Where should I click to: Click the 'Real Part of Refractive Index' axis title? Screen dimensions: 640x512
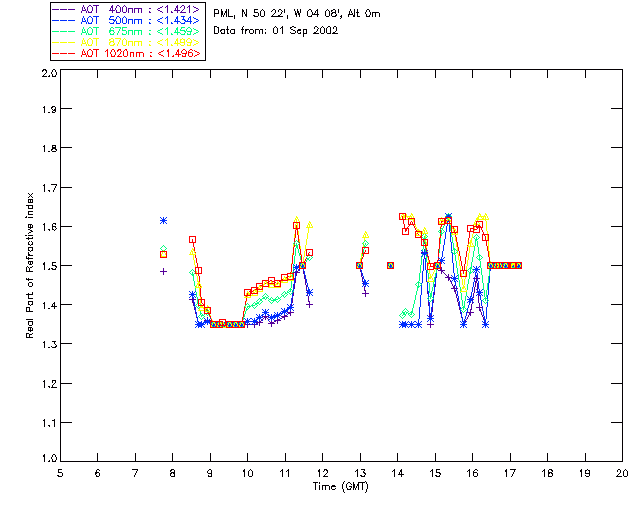pos(31,265)
